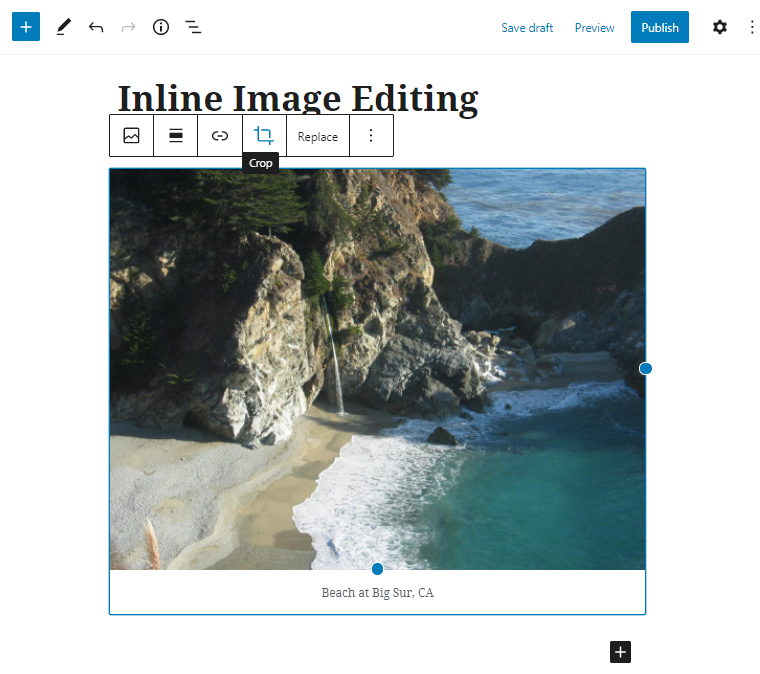This screenshot has width=760, height=674.
Task: Open the editor options menu at the top right
Action: [x=752, y=27]
